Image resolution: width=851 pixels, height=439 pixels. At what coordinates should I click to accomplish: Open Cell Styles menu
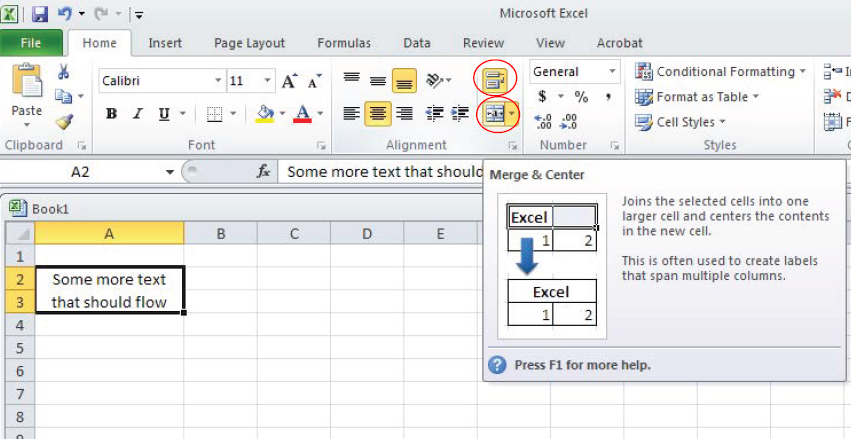(x=680, y=122)
